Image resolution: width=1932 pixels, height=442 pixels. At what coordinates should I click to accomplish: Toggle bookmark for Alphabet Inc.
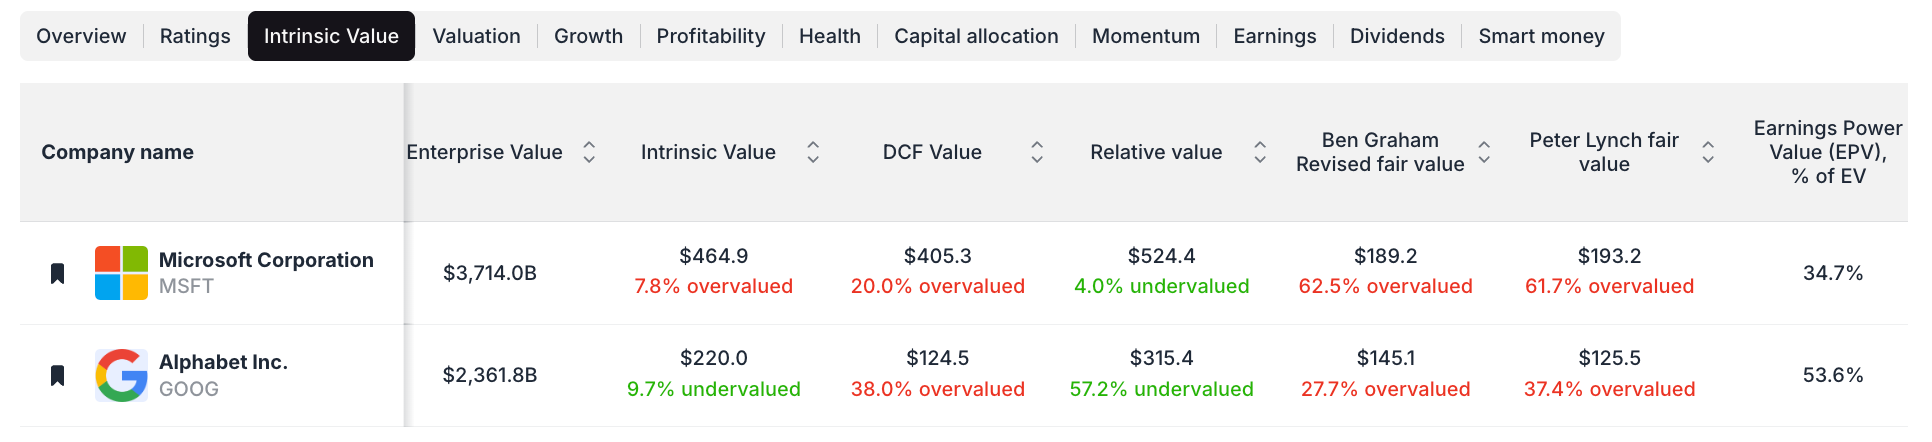(58, 375)
